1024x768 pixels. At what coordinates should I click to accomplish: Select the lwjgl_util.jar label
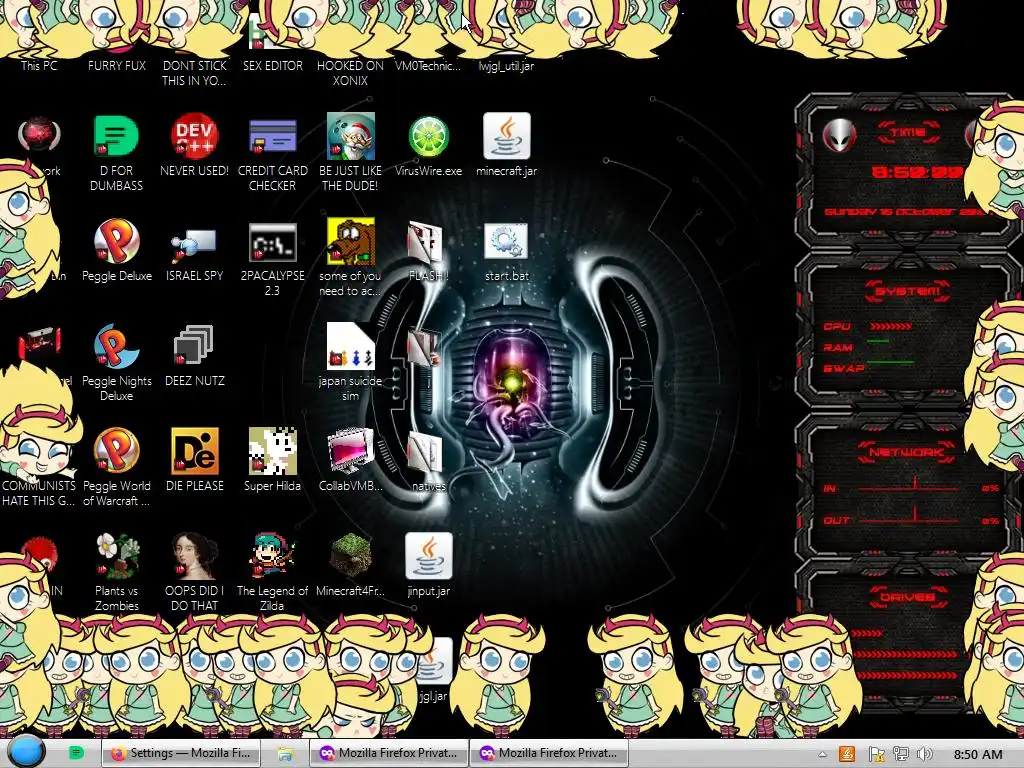[x=506, y=66]
